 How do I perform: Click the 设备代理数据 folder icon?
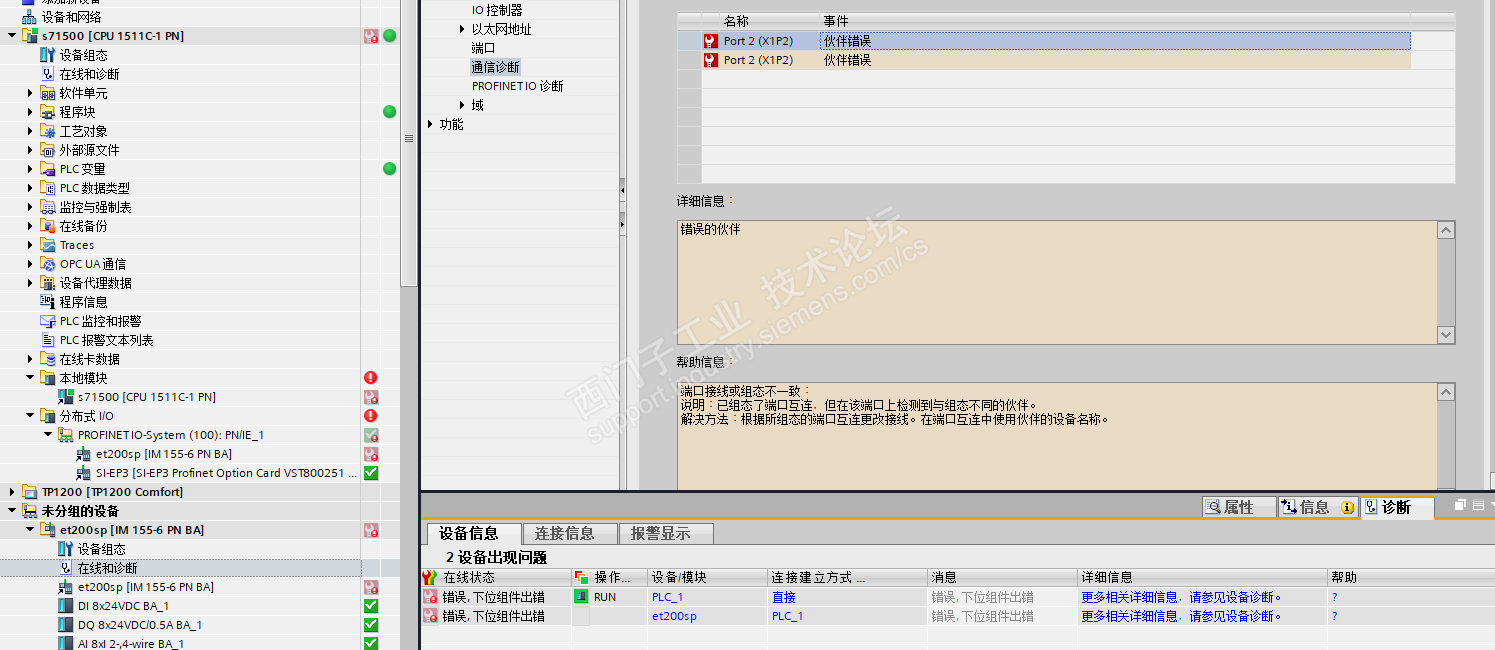click(x=48, y=283)
